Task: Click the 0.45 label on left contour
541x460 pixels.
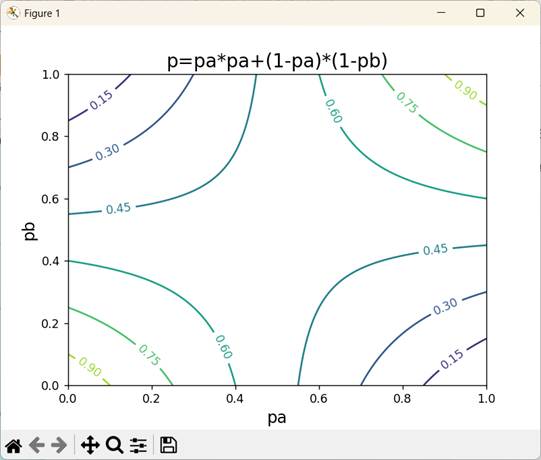Action: (118, 208)
